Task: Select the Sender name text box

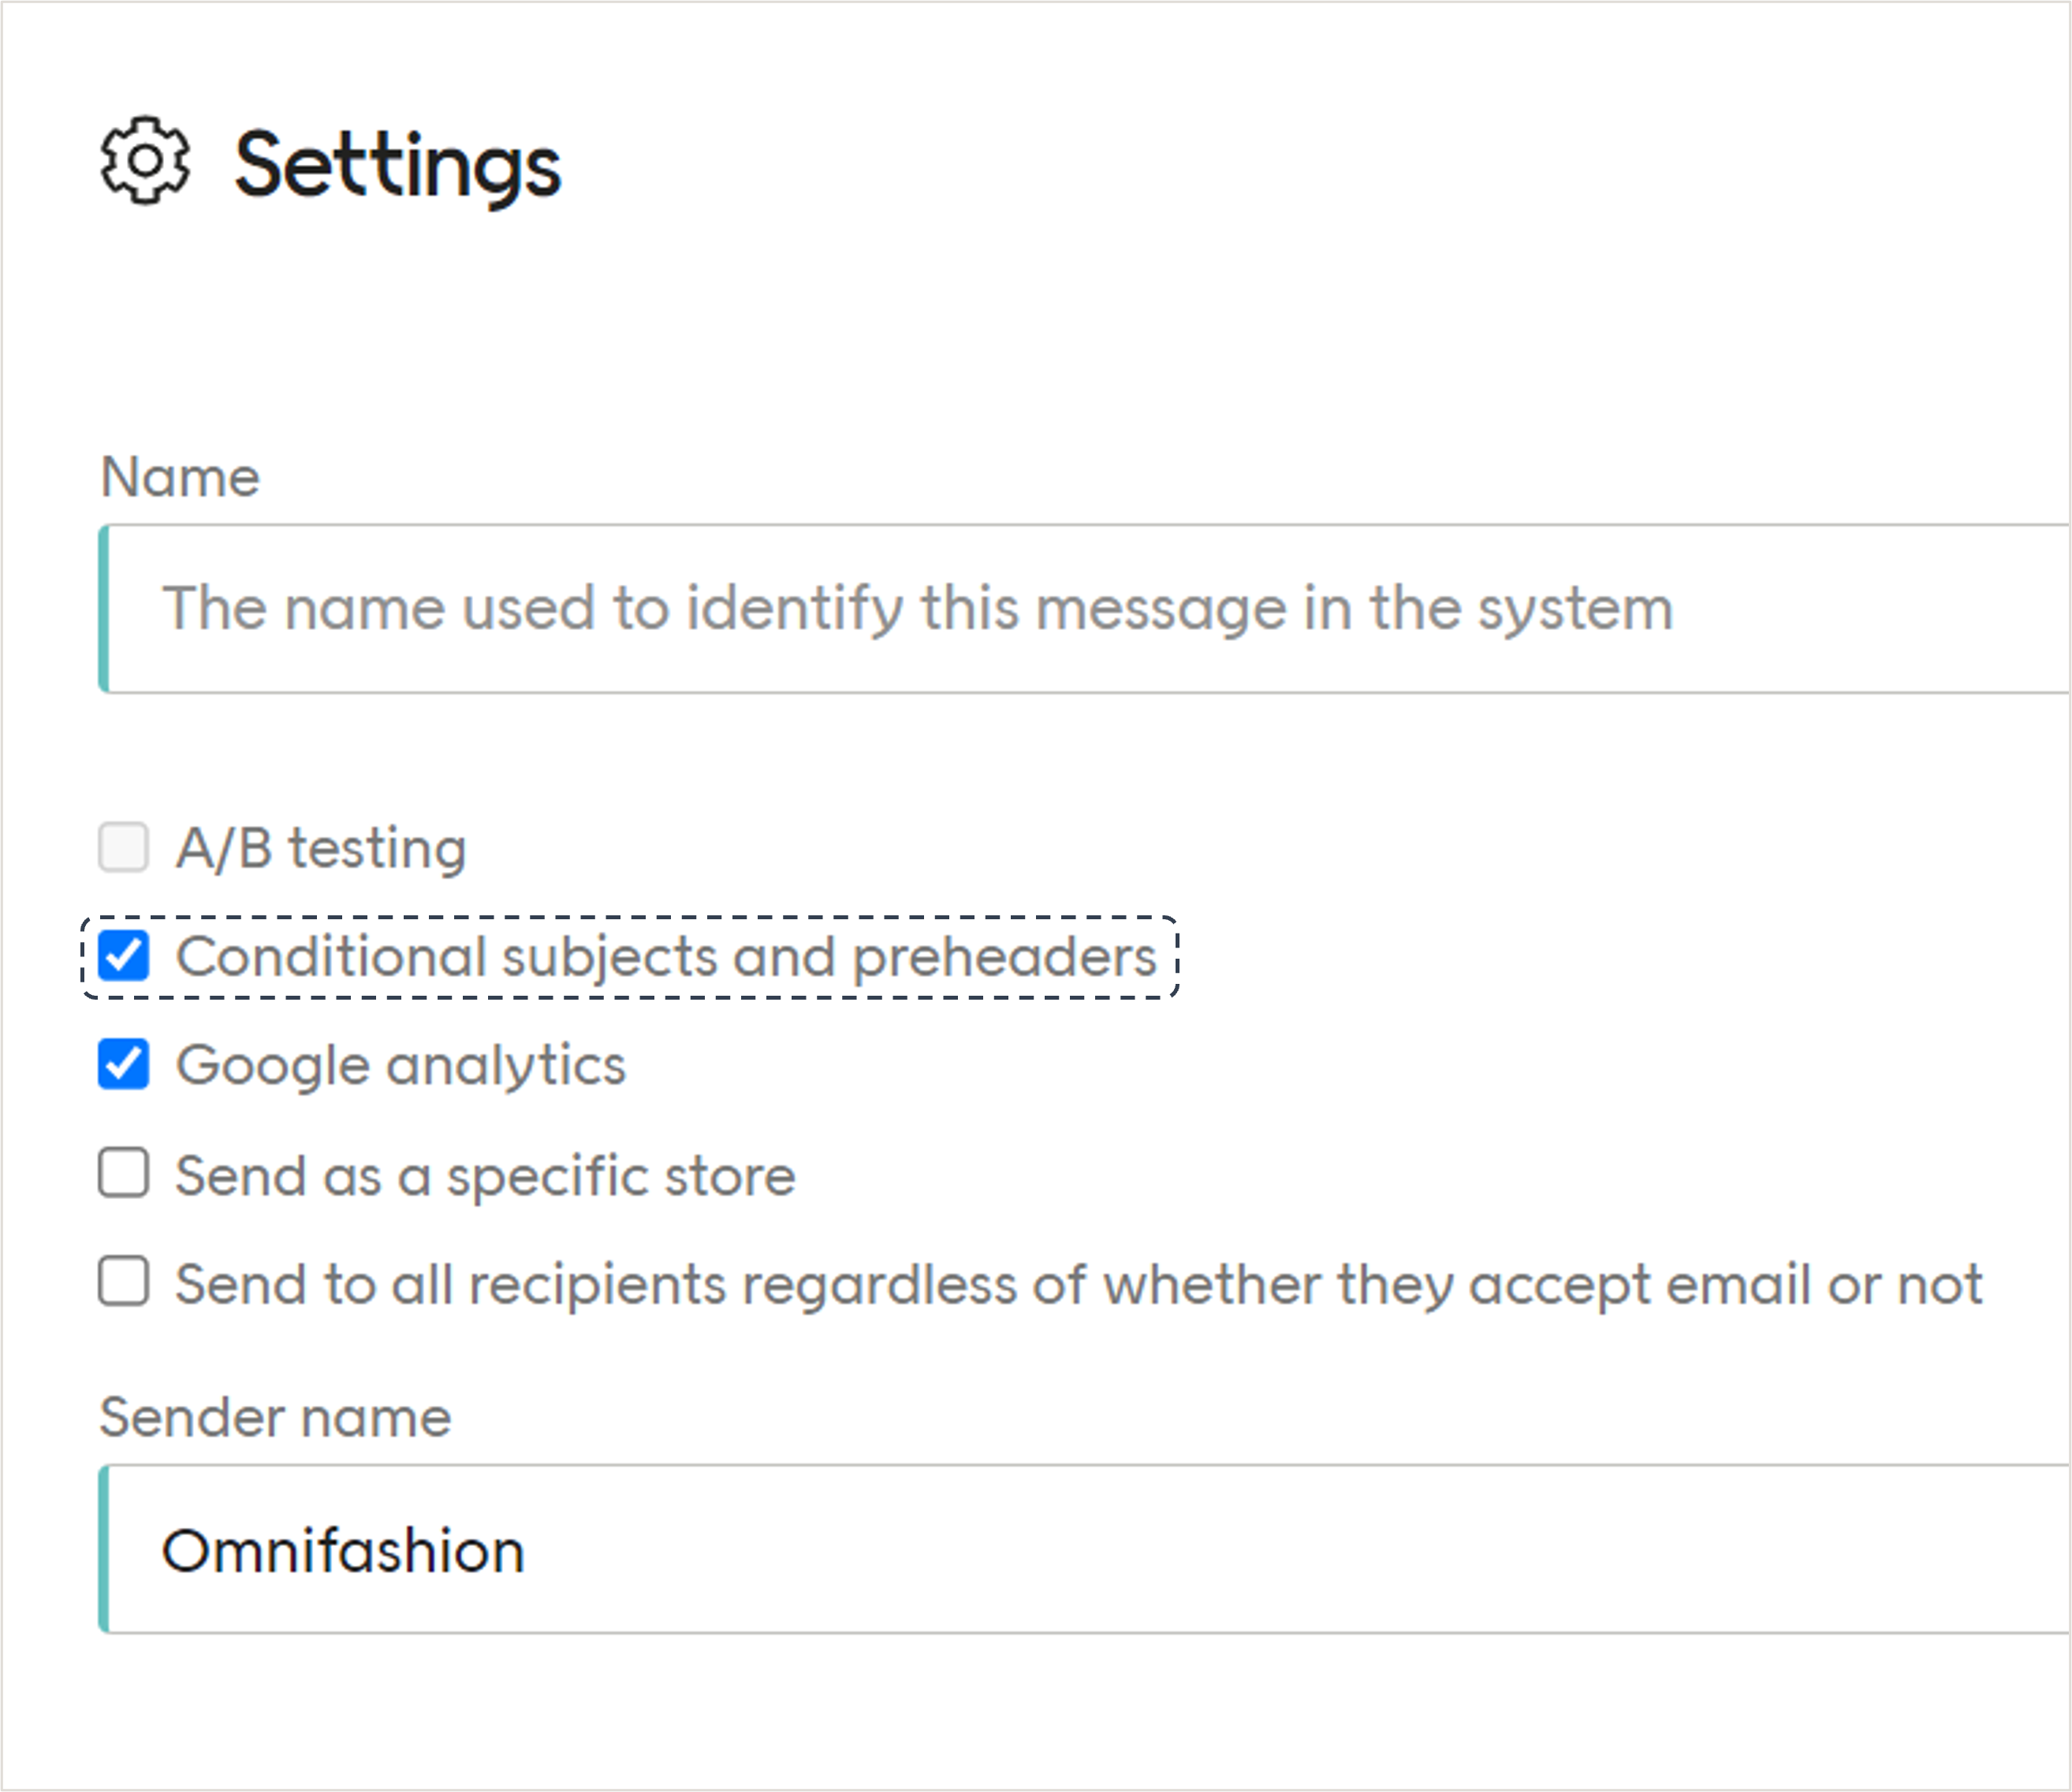Action: tap(900, 1550)
